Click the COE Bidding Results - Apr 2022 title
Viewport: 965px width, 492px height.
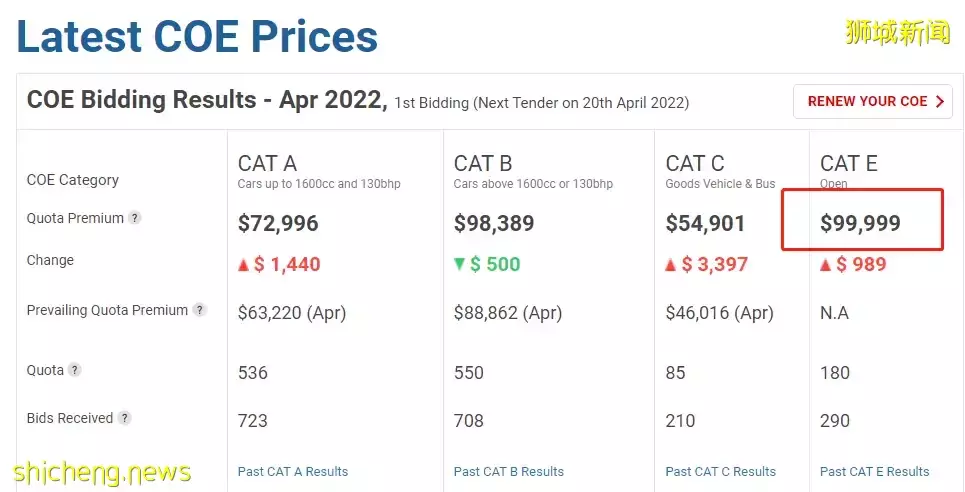pyautogui.click(x=206, y=100)
